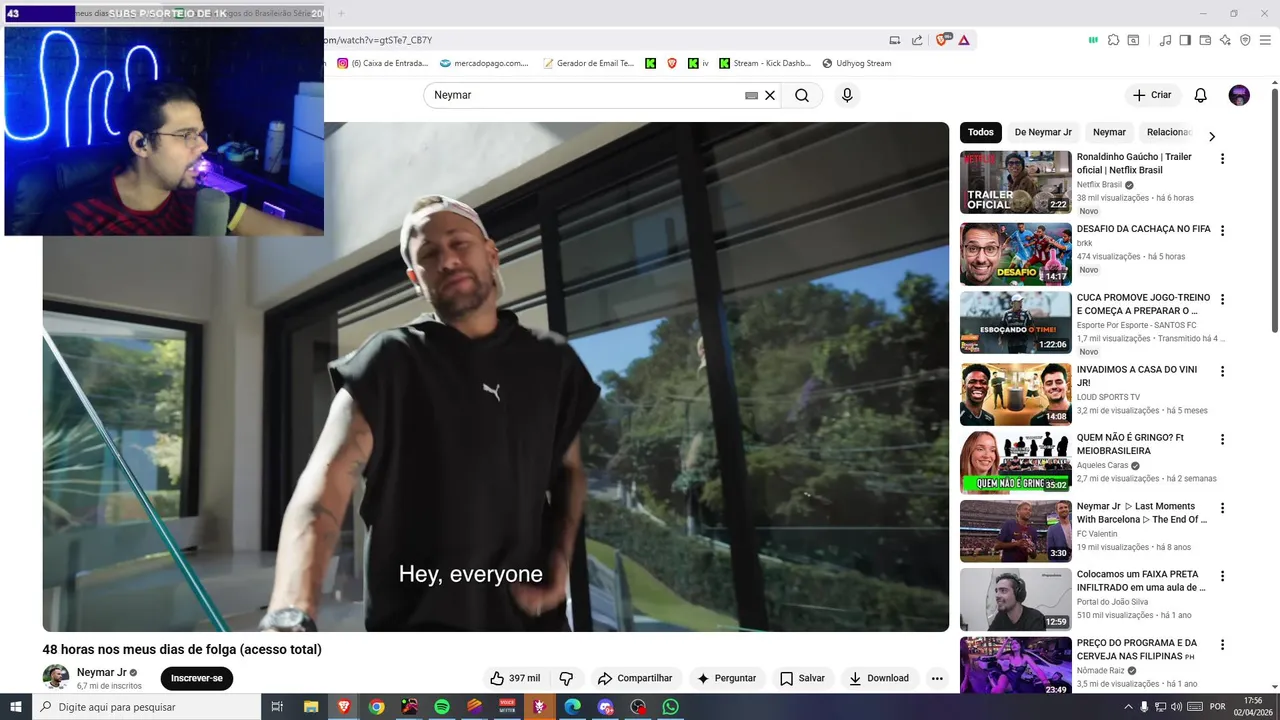Open OBS Studio from the taskbar
This screenshot has height=720, width=1280.
pyautogui.click(x=638, y=707)
